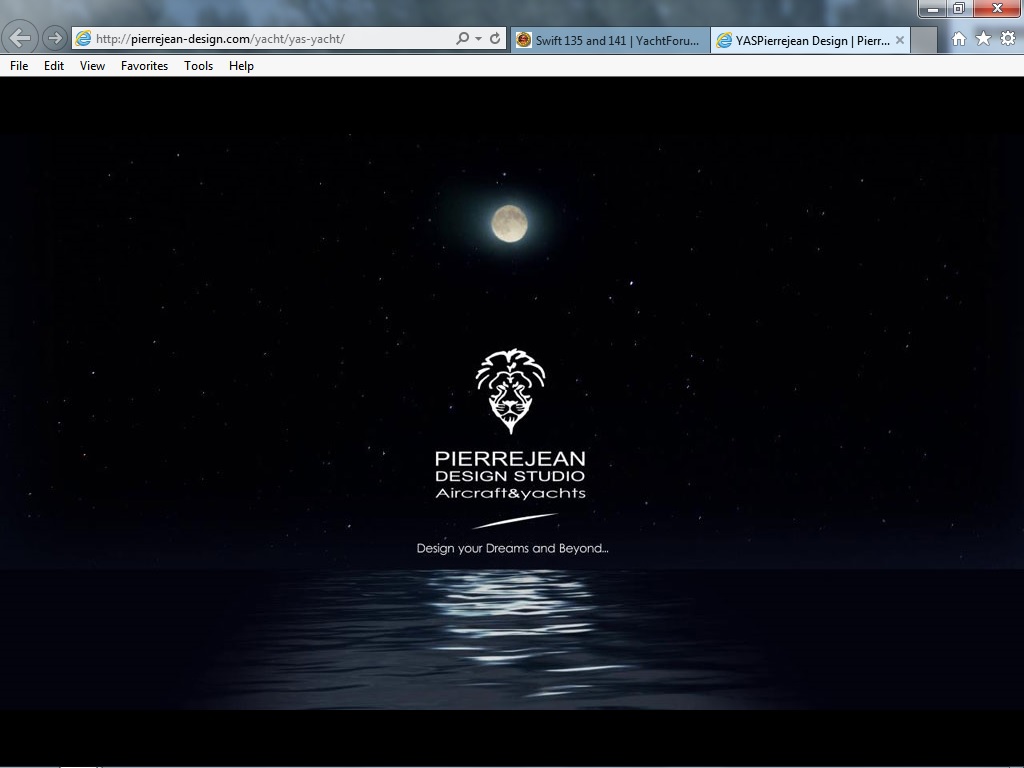1024x768 pixels.
Task: Open the Help menu
Action: [x=241, y=66]
